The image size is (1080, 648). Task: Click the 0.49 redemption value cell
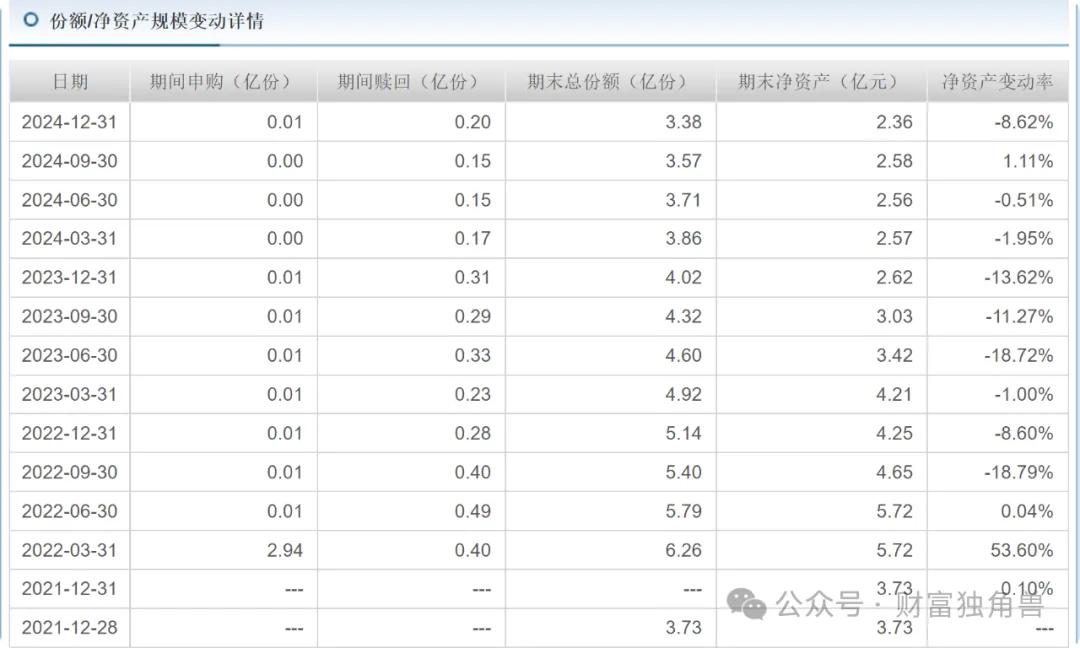[472, 511]
